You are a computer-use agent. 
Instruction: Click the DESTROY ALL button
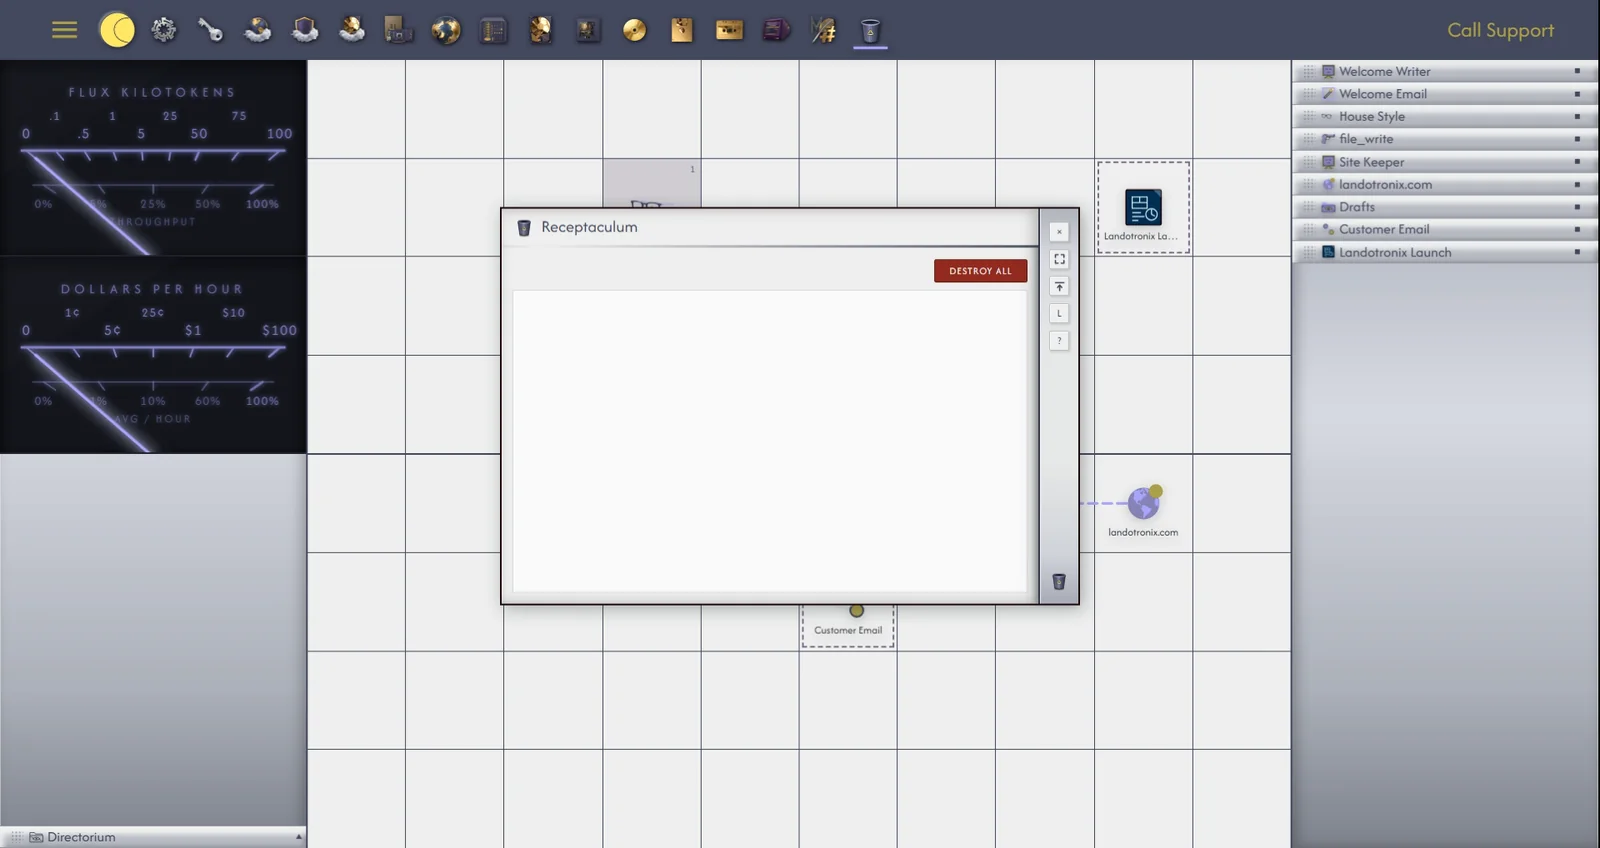(980, 271)
